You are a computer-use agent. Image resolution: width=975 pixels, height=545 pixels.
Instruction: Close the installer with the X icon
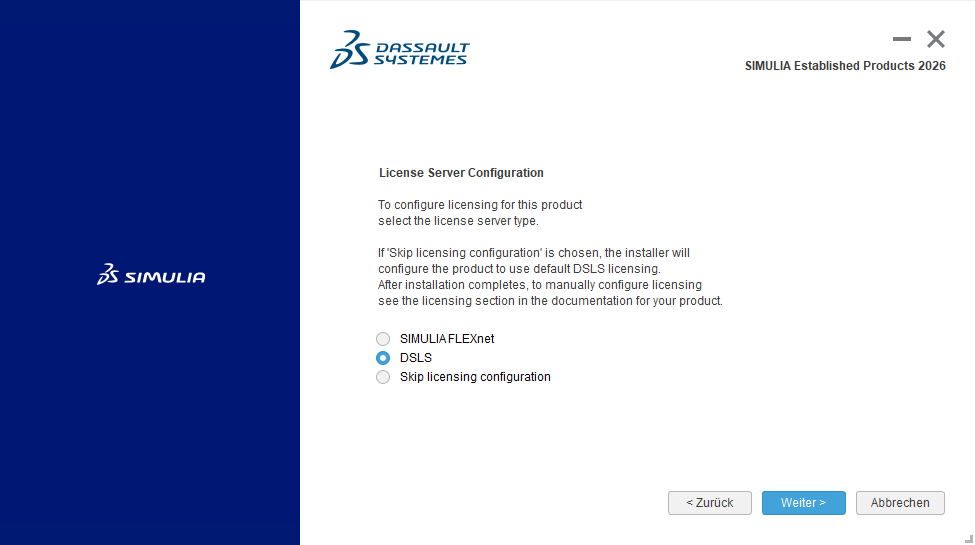coord(936,40)
